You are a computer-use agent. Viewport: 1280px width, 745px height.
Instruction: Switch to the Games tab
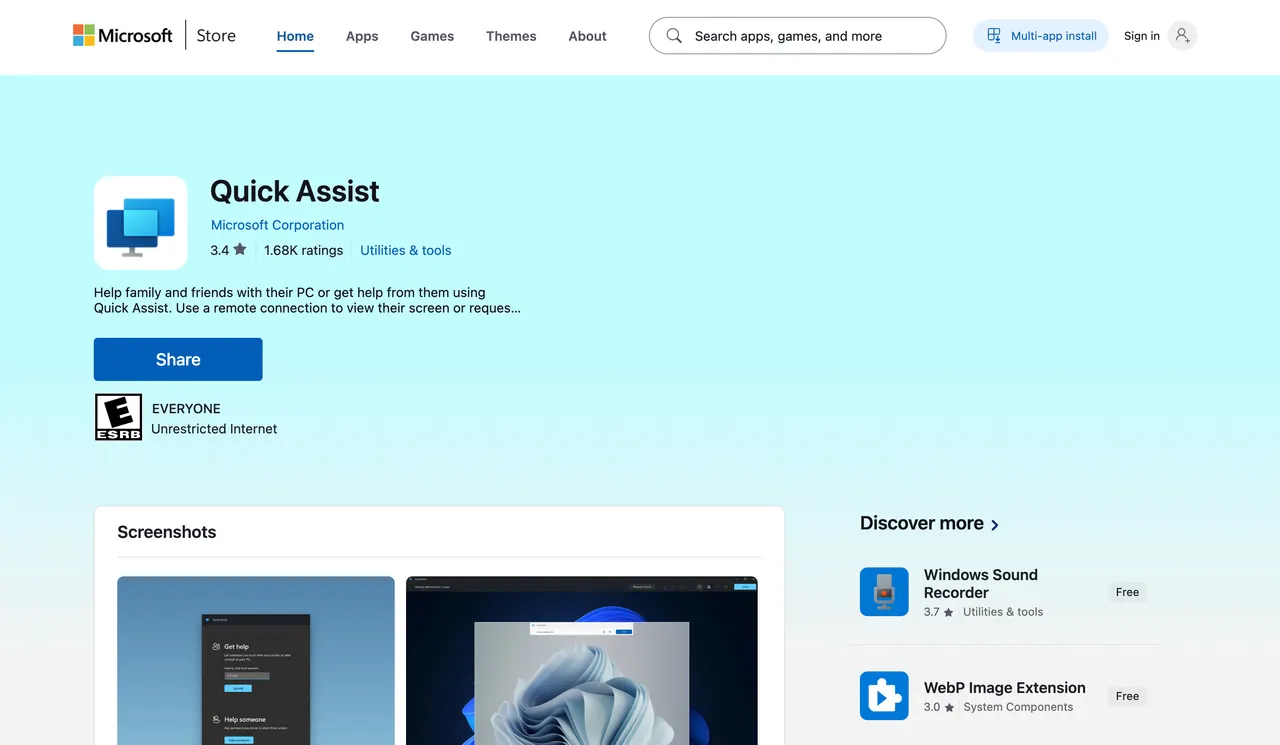(x=432, y=36)
